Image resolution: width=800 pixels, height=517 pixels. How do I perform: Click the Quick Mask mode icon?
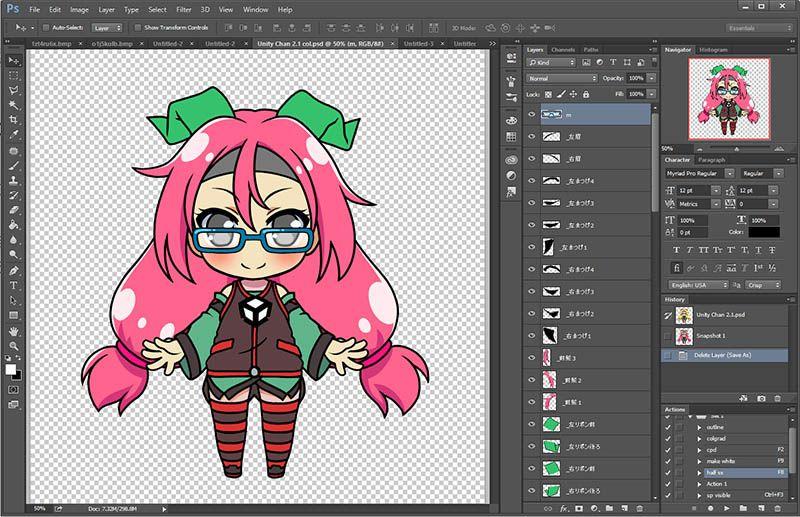13,390
